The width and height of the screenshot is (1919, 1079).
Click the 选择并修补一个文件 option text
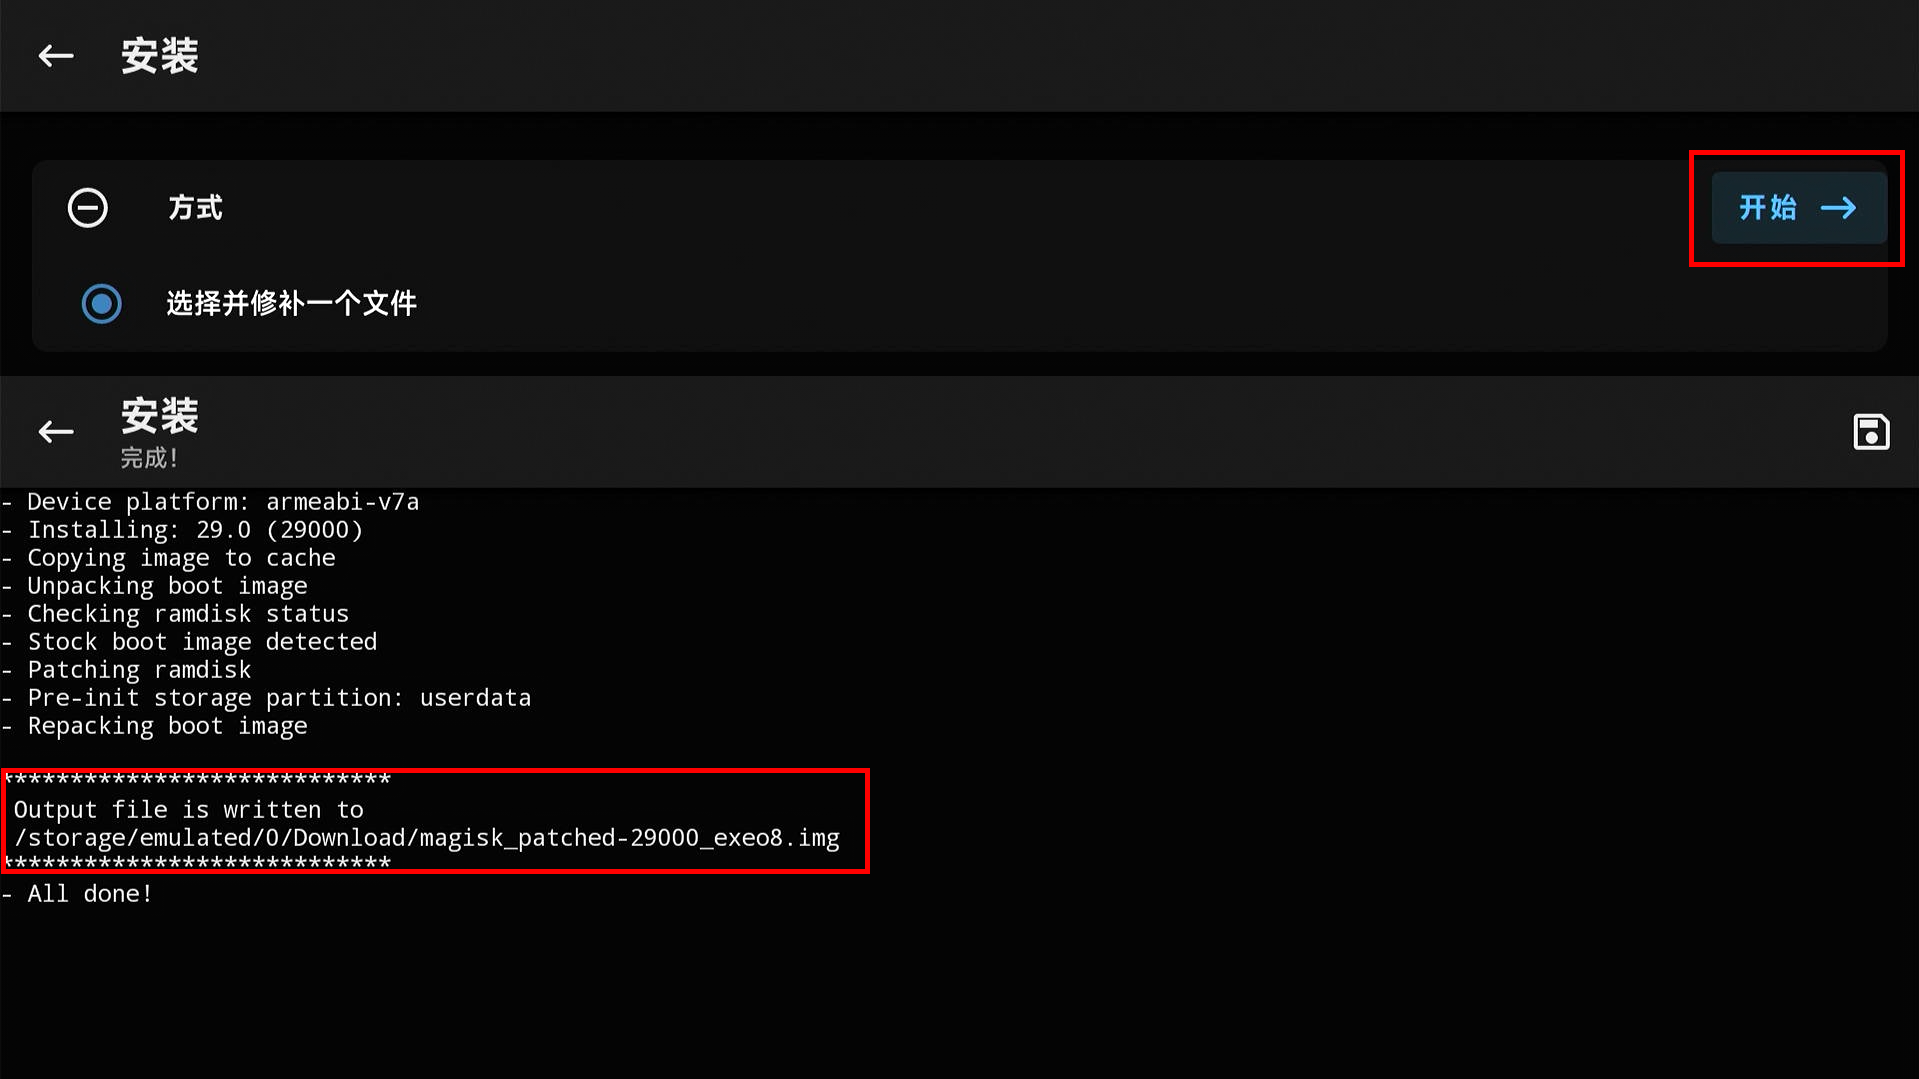pyautogui.click(x=291, y=304)
